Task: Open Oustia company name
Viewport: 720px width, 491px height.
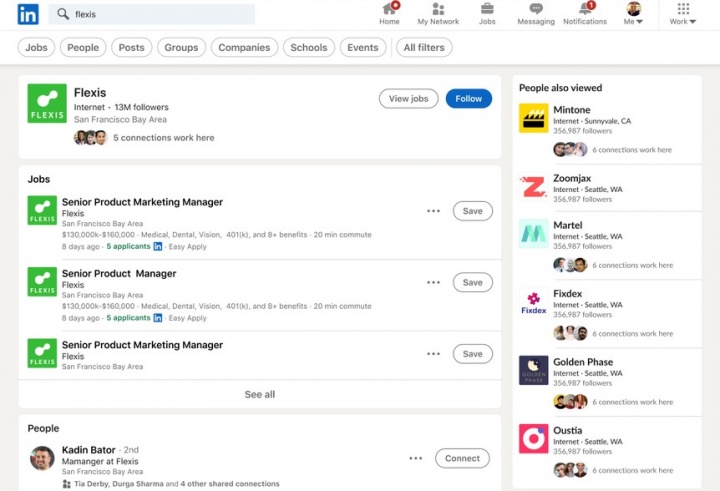Action: coord(568,430)
